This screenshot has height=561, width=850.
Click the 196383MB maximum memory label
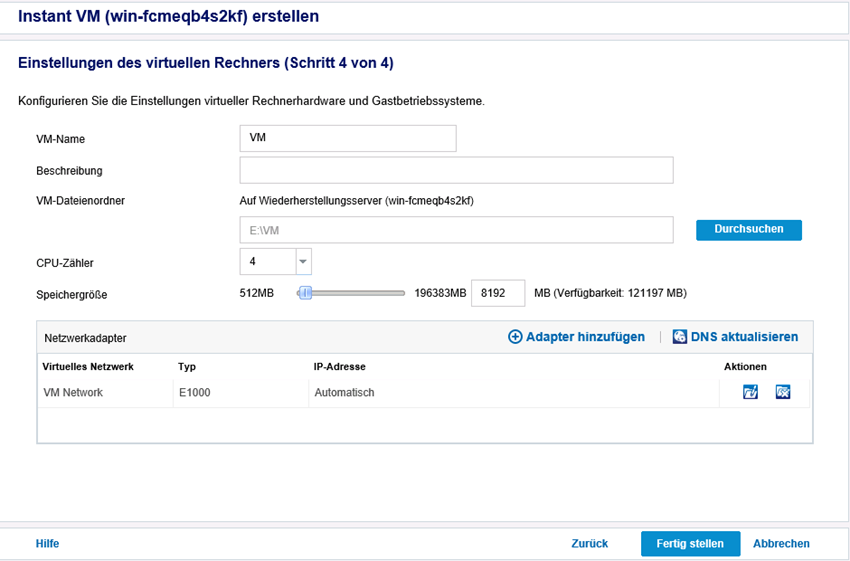point(440,293)
